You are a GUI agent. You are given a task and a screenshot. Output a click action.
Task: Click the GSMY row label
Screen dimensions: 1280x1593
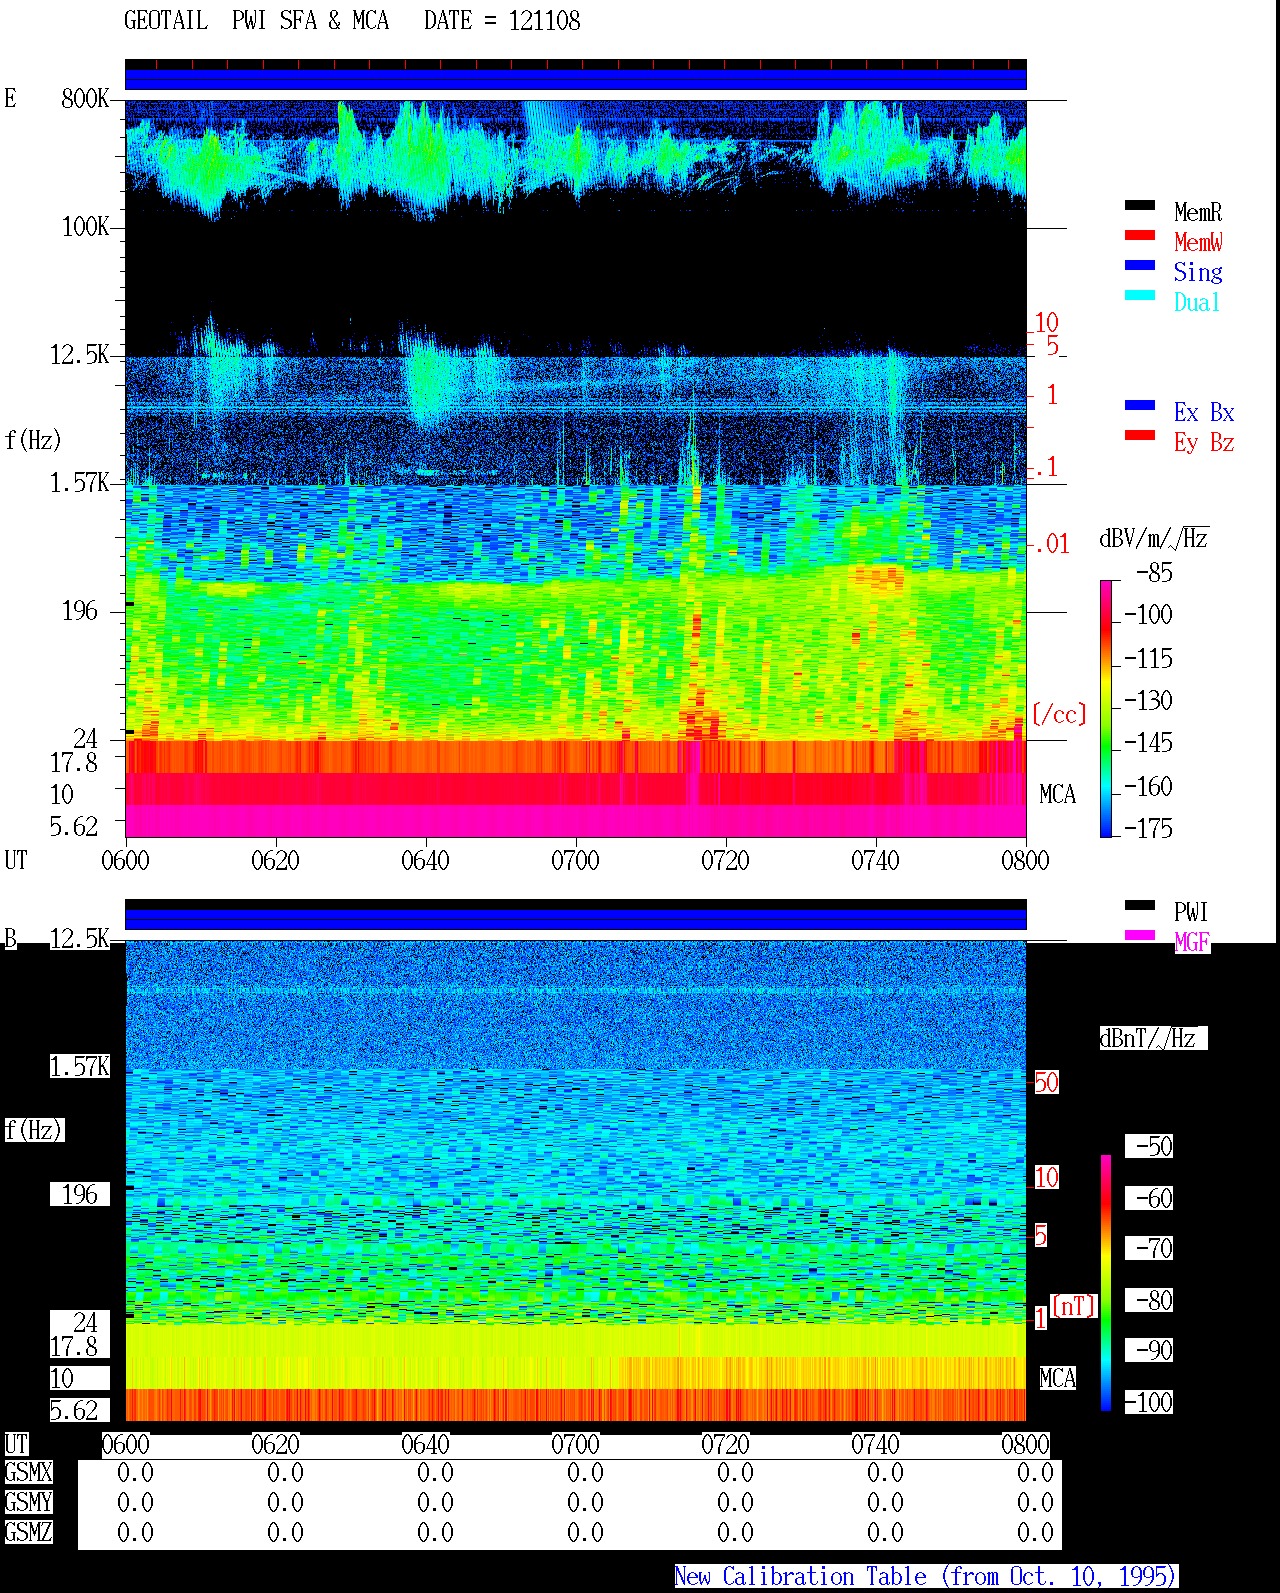pos(28,1502)
